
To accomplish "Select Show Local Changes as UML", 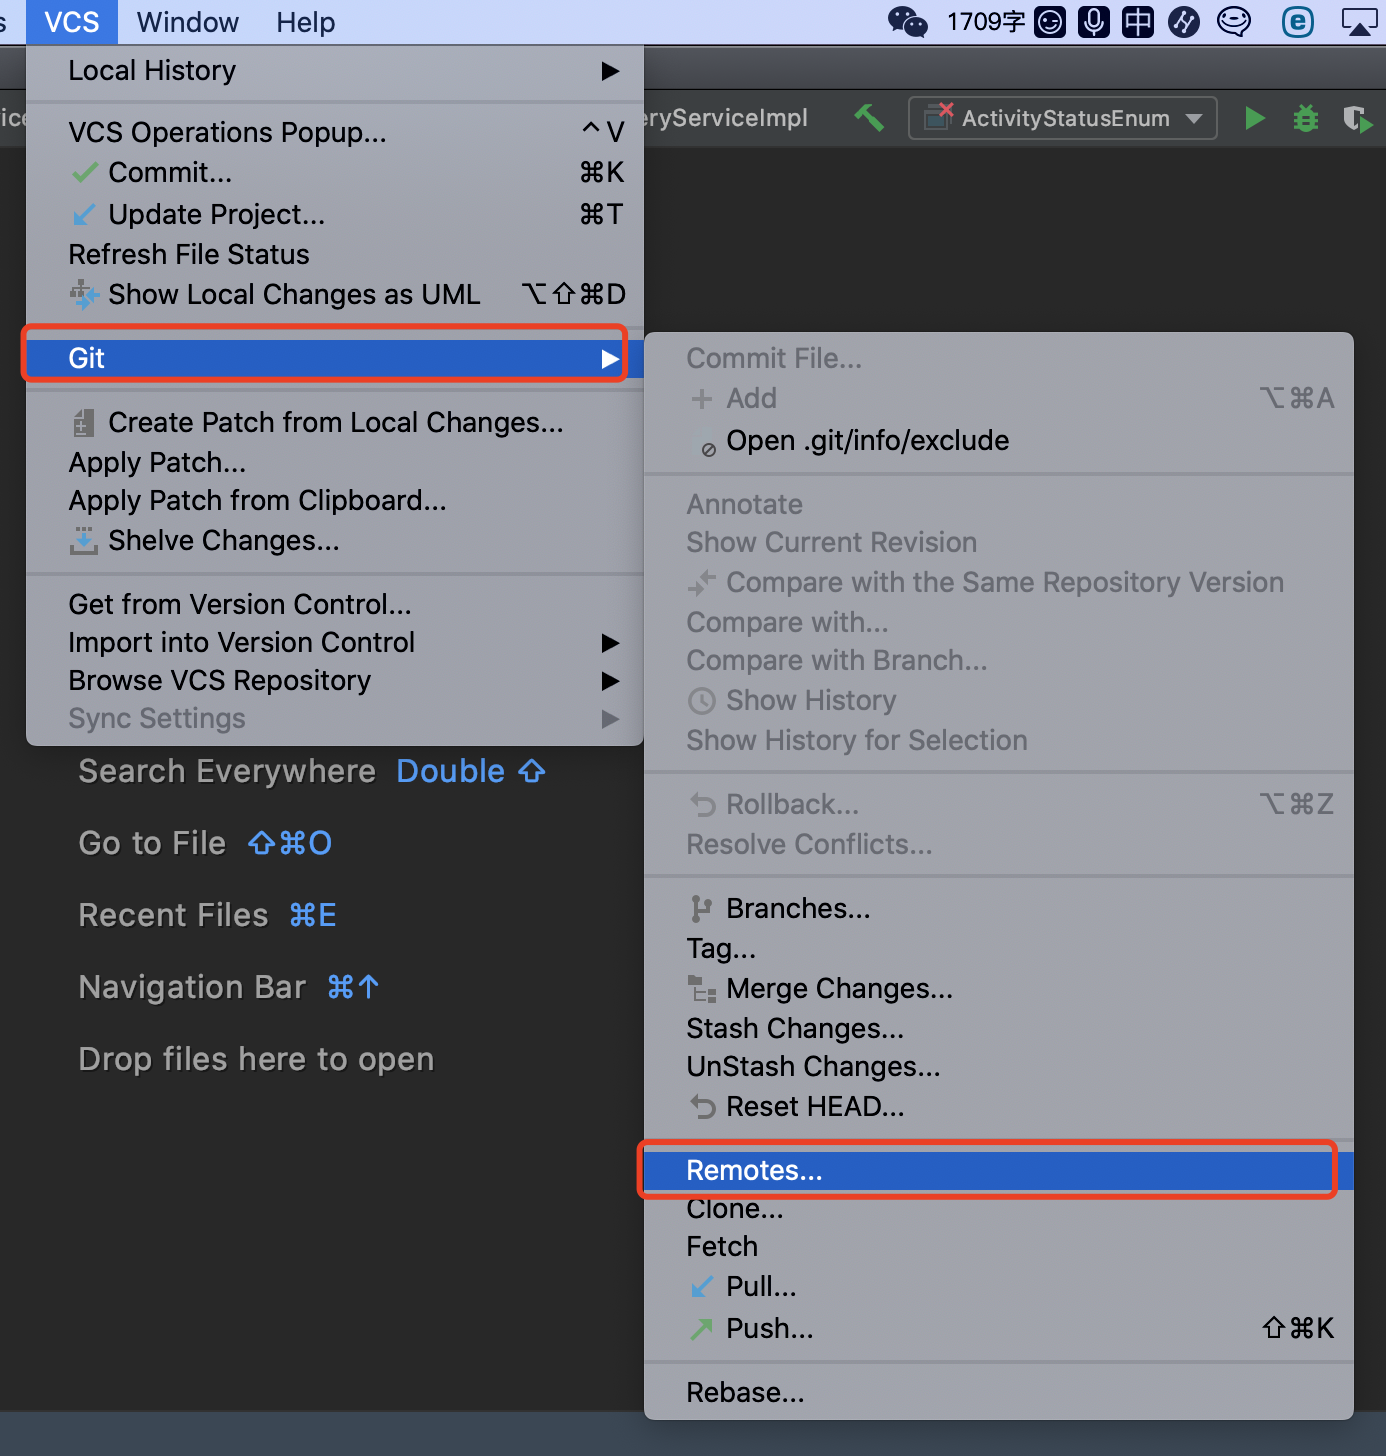I will pos(335,294).
